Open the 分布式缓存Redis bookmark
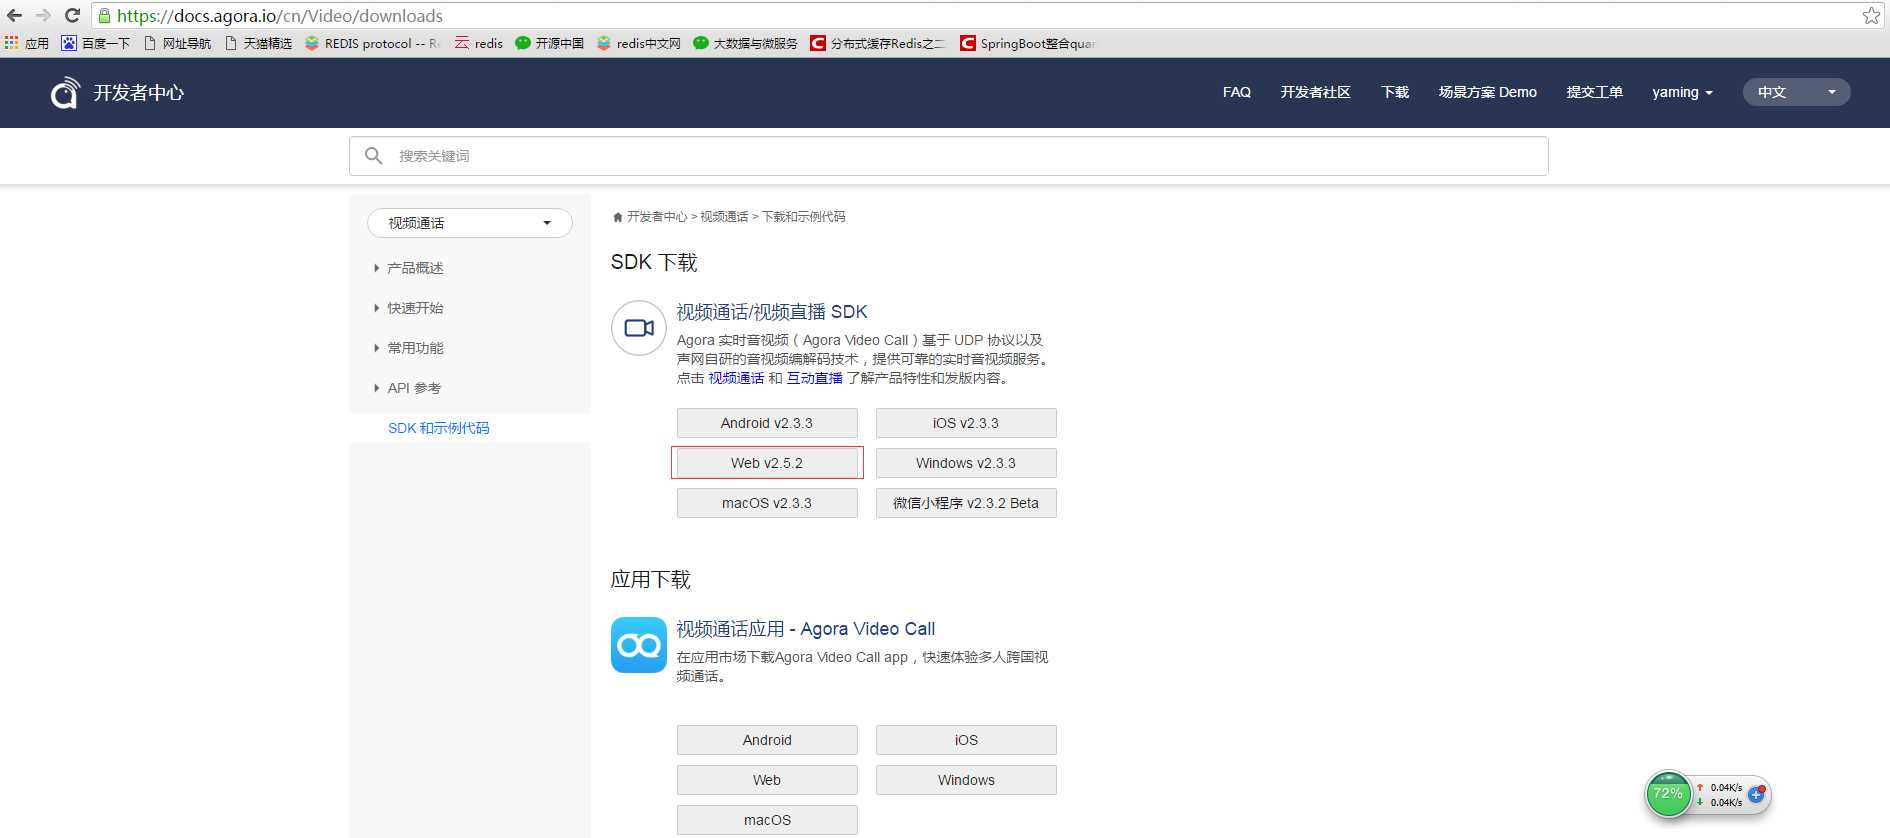The height and width of the screenshot is (838, 1890). click(878, 43)
